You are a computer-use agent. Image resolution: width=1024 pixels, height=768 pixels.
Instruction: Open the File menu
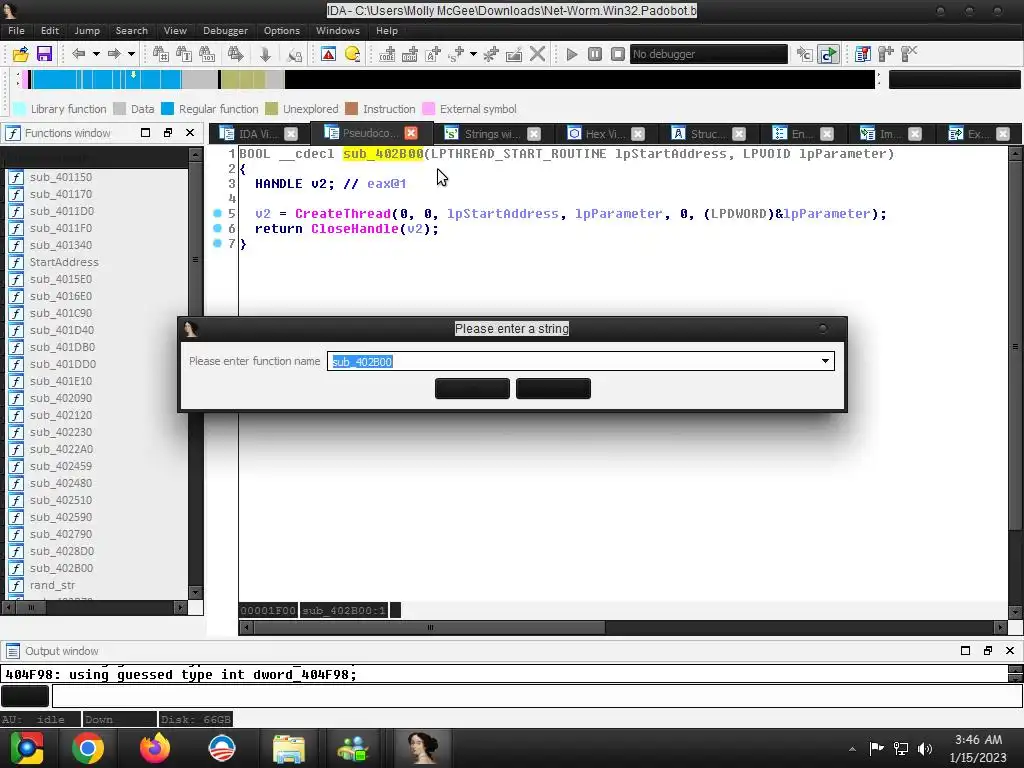point(16,31)
